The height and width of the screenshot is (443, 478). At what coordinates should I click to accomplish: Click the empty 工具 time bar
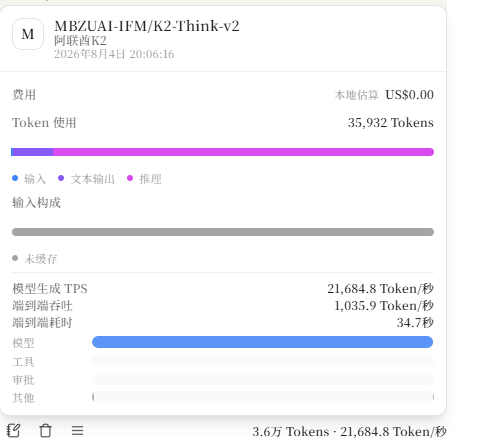point(263,361)
